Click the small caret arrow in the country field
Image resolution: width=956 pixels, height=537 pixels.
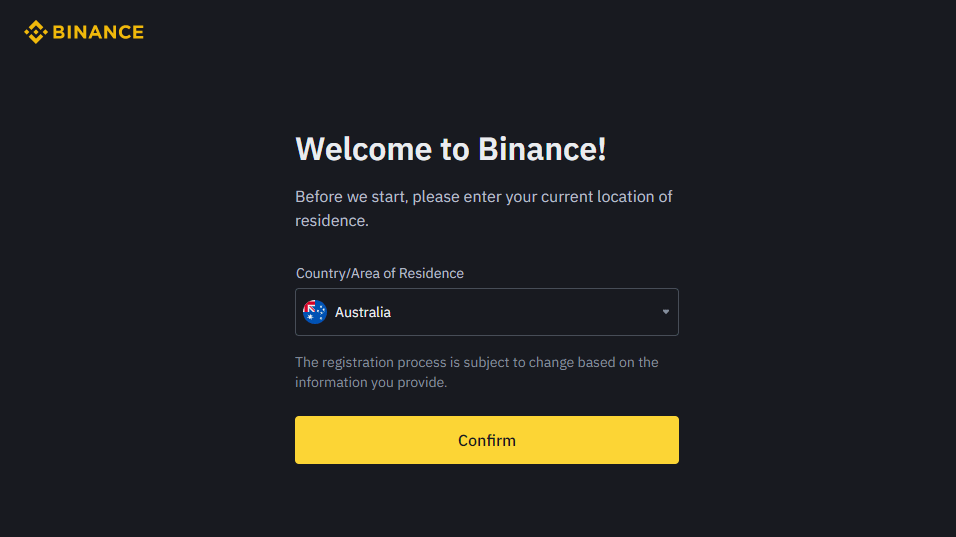(x=666, y=312)
